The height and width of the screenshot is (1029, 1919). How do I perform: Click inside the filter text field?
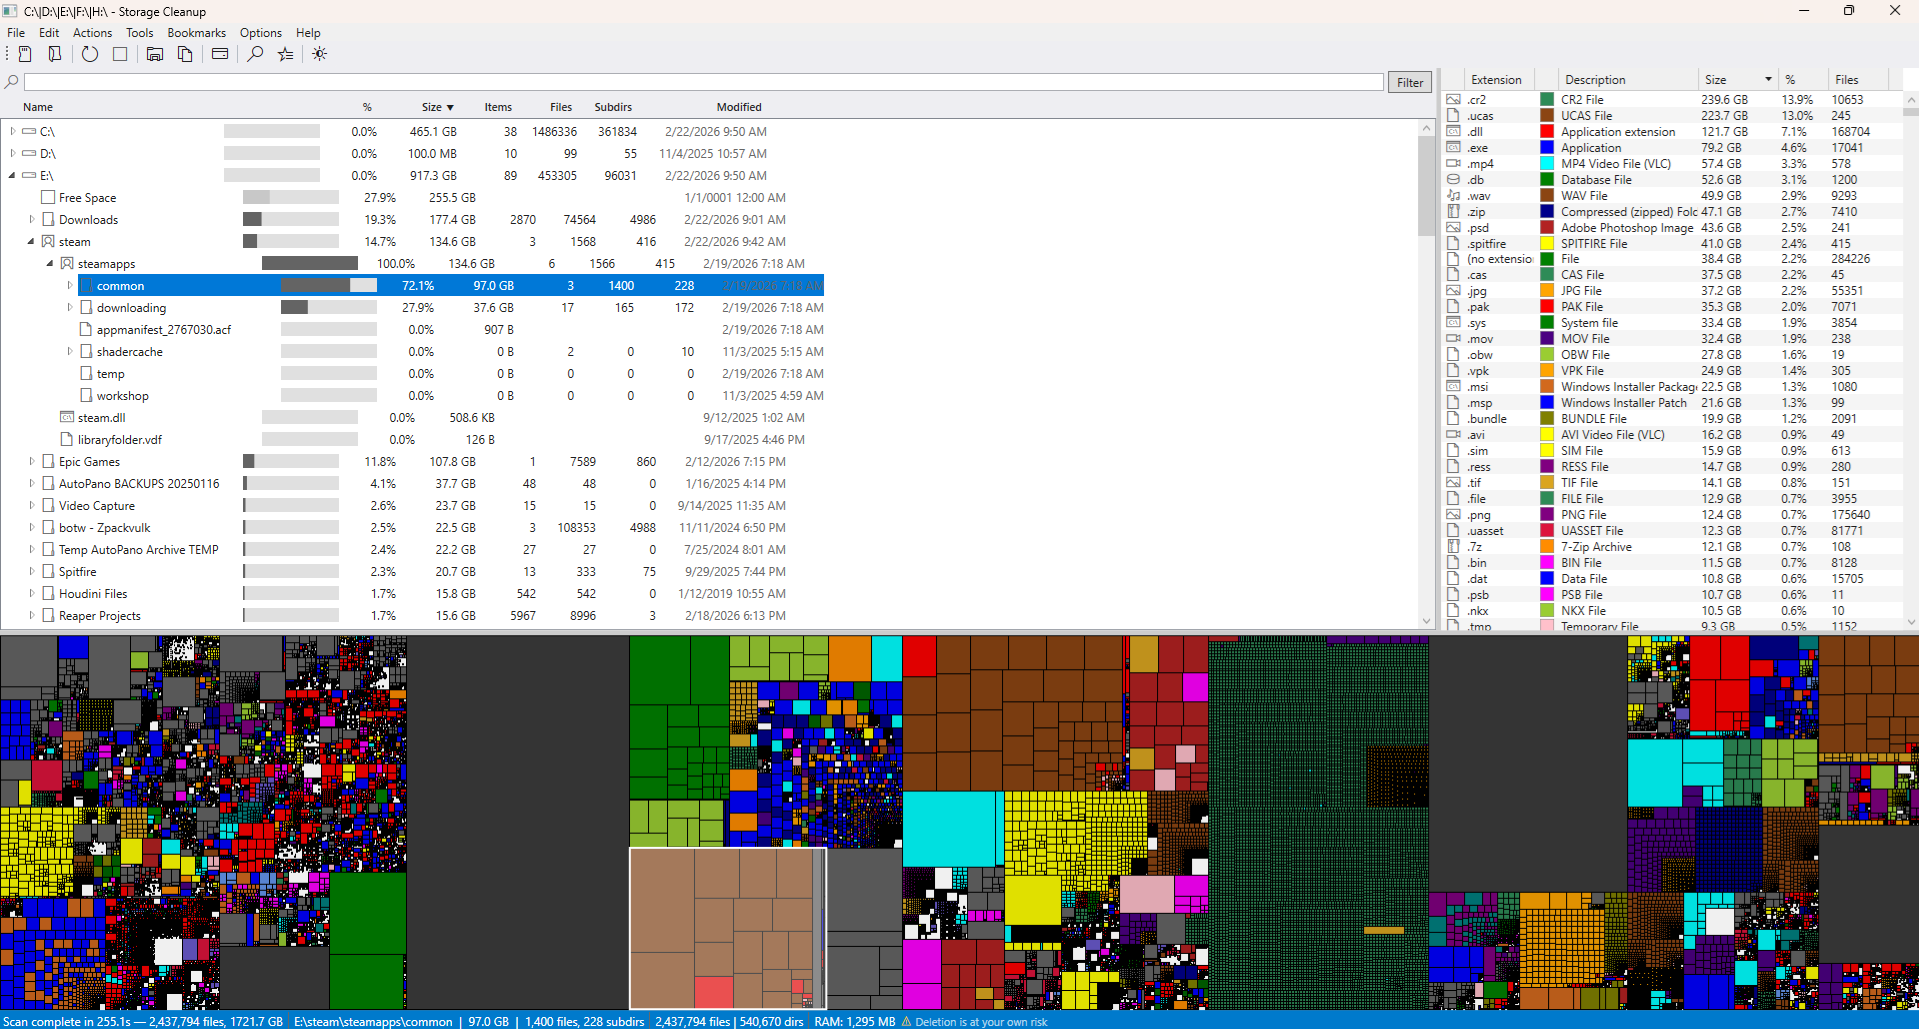[x=700, y=81]
